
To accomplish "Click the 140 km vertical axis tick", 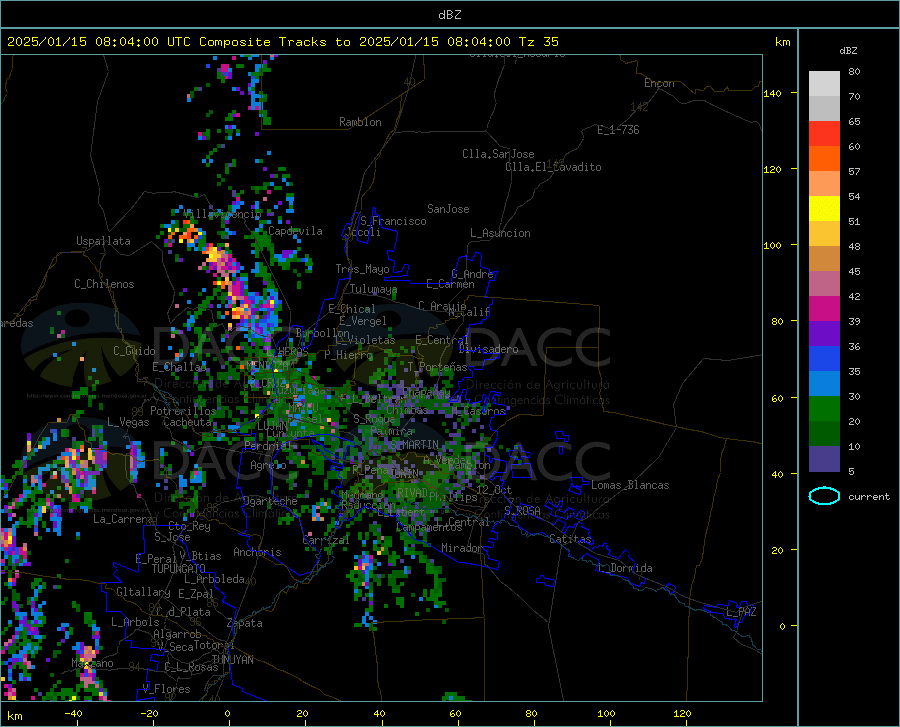I will pyautogui.click(x=772, y=94).
